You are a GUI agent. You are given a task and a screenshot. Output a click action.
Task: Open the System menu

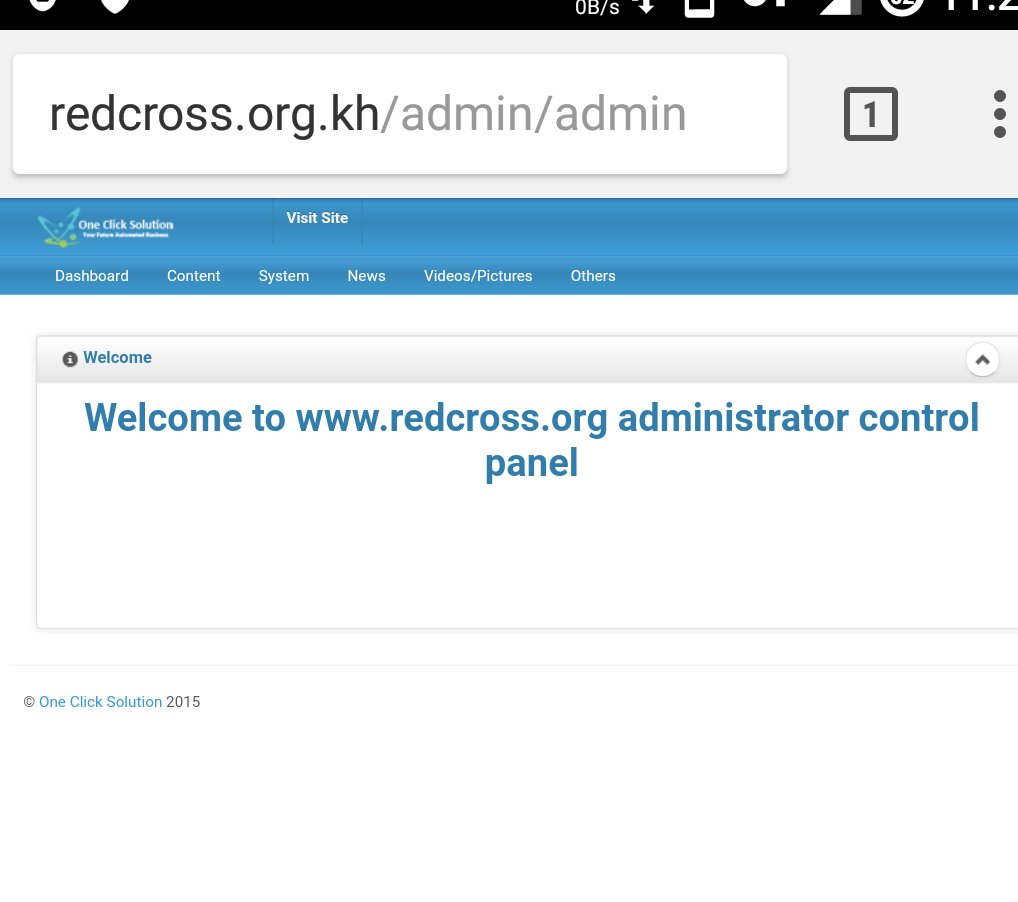tap(283, 275)
